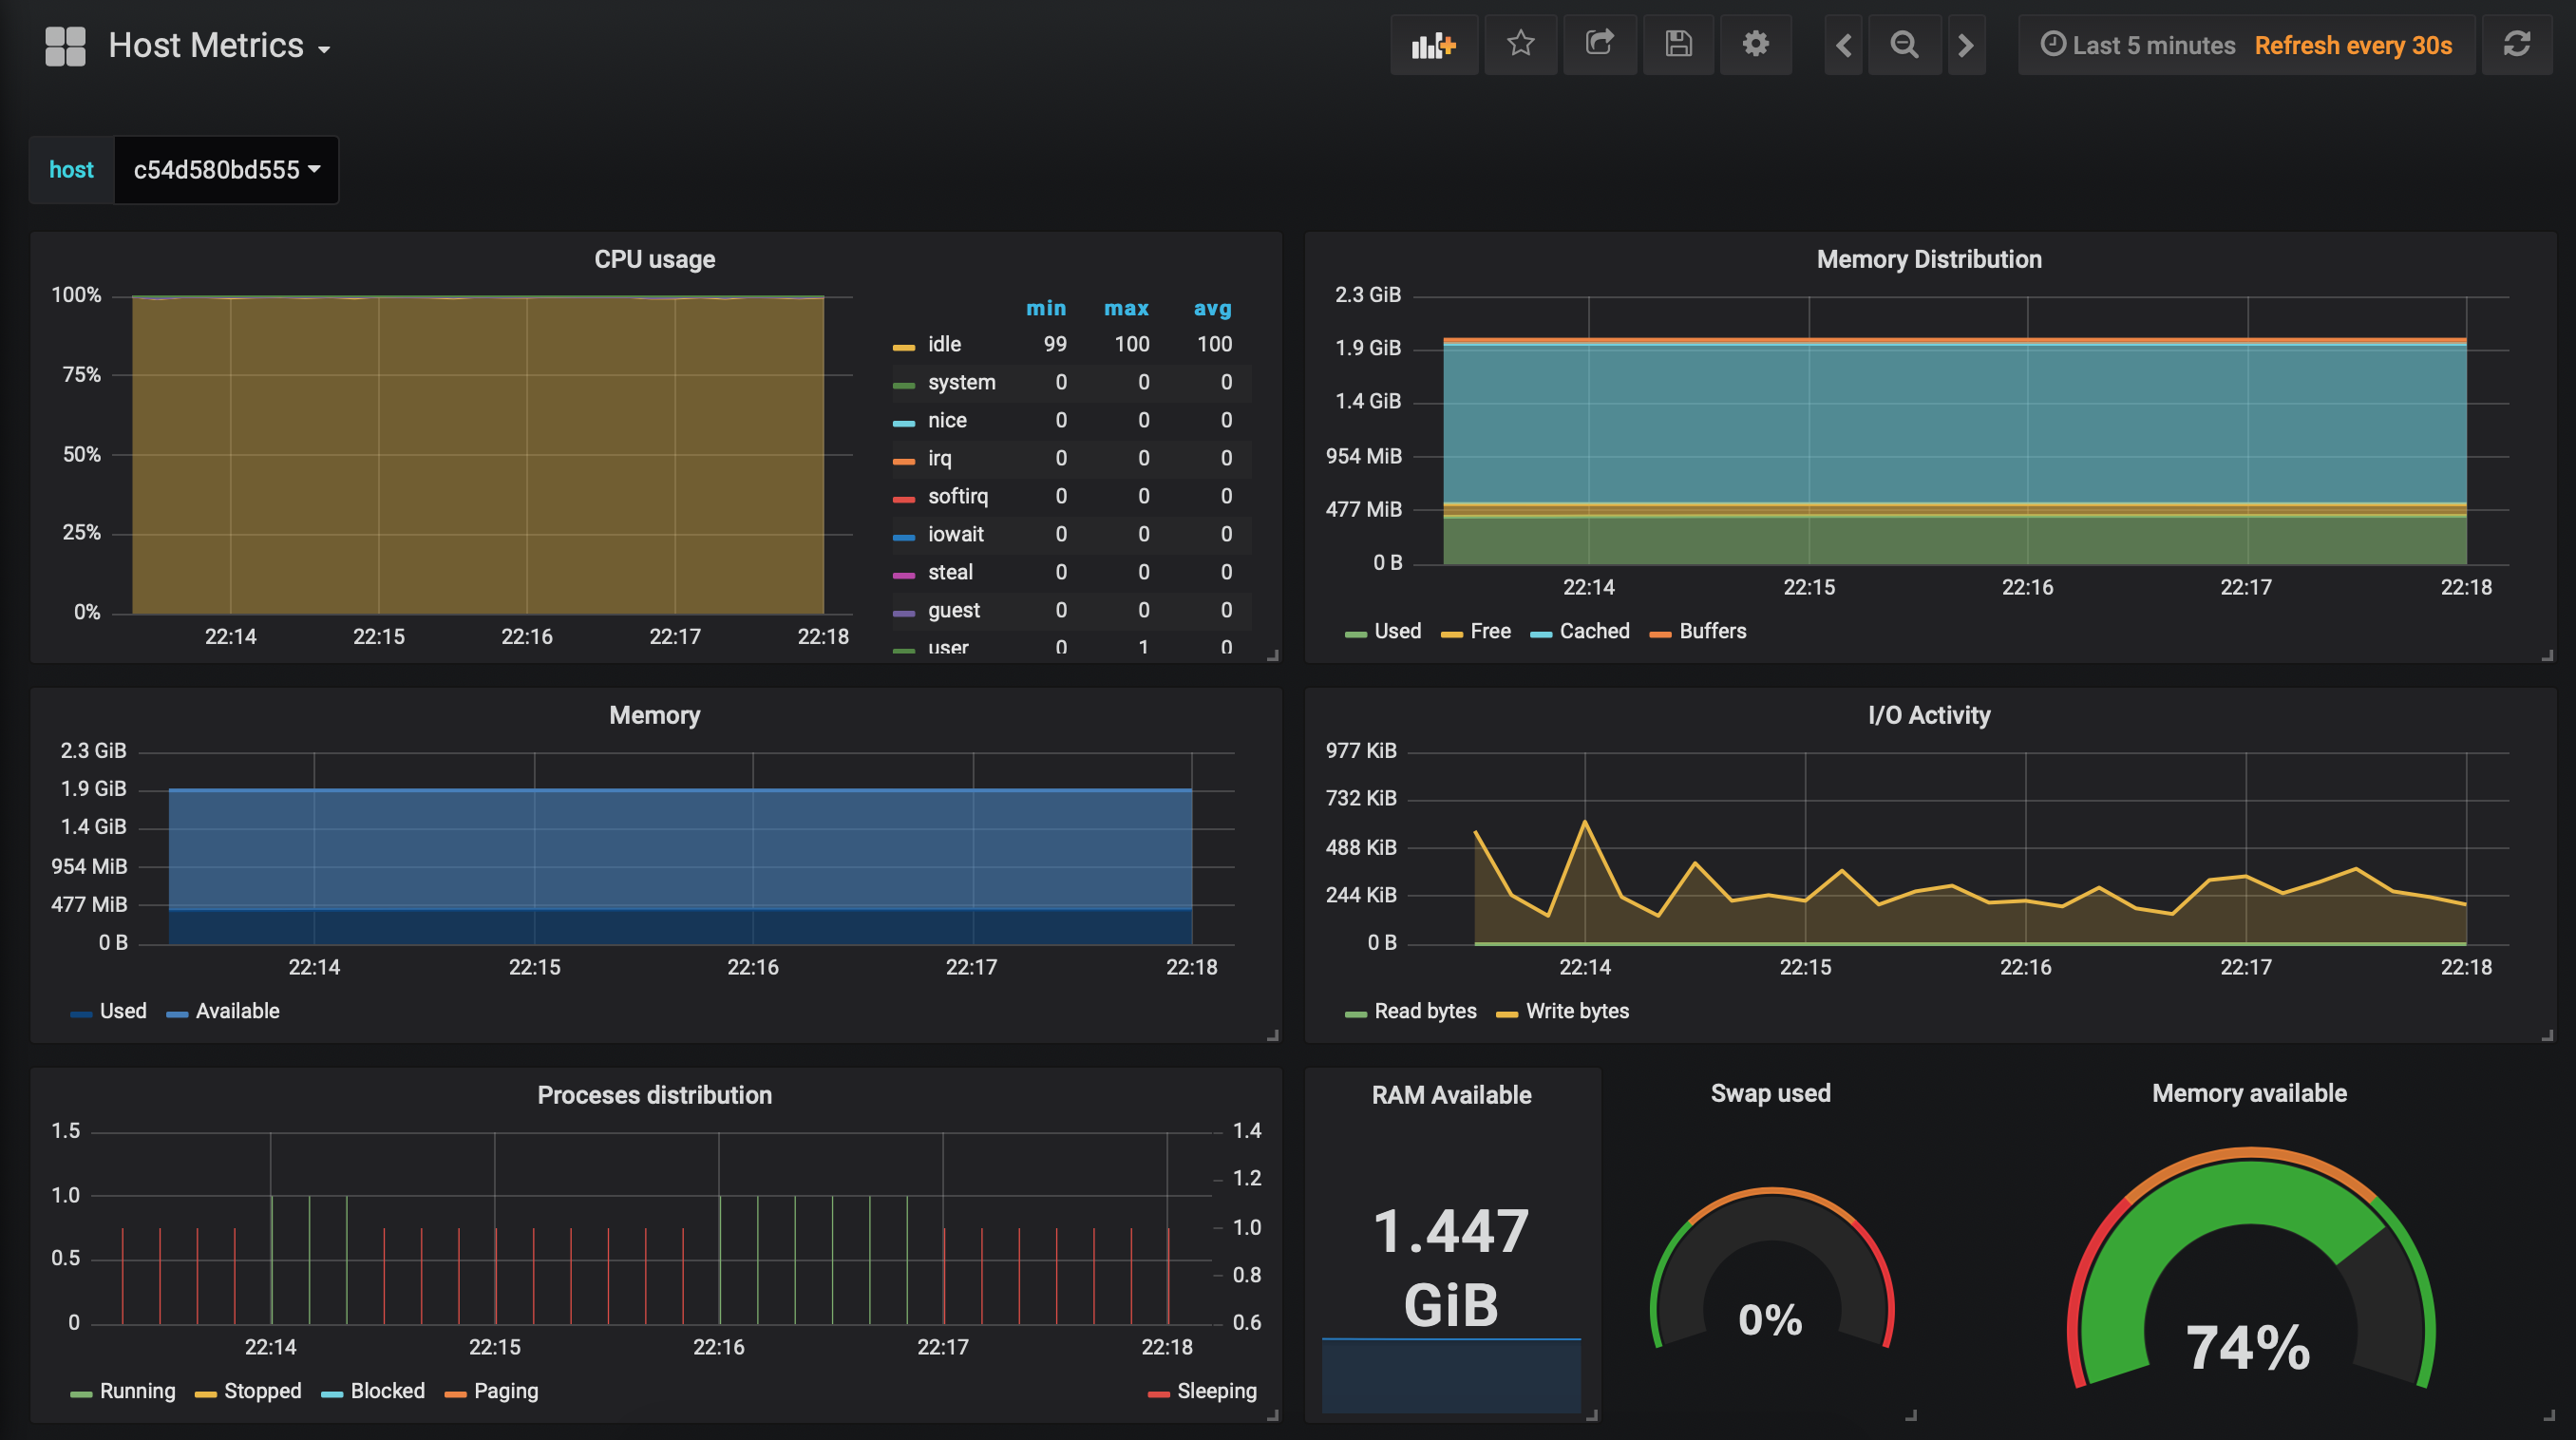The width and height of the screenshot is (2576, 1440).
Task: Shift time range forward arrow
Action: click(x=1965, y=45)
